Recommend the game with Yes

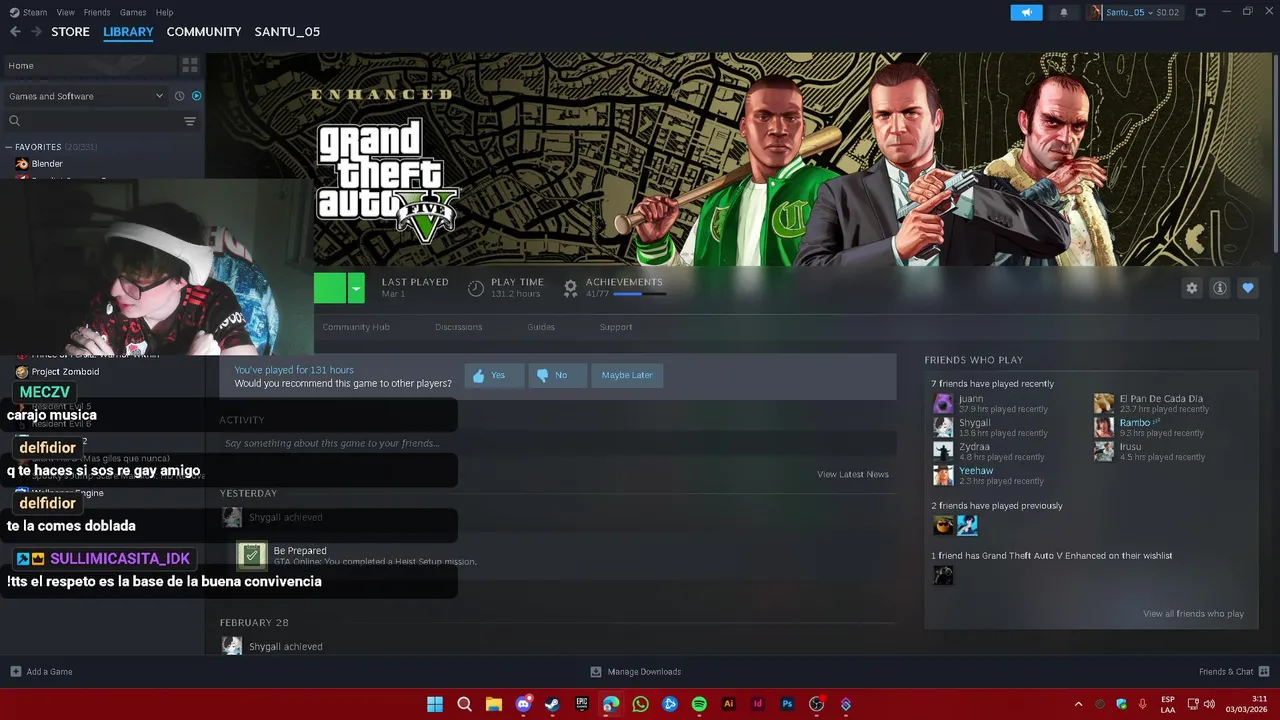(x=494, y=375)
